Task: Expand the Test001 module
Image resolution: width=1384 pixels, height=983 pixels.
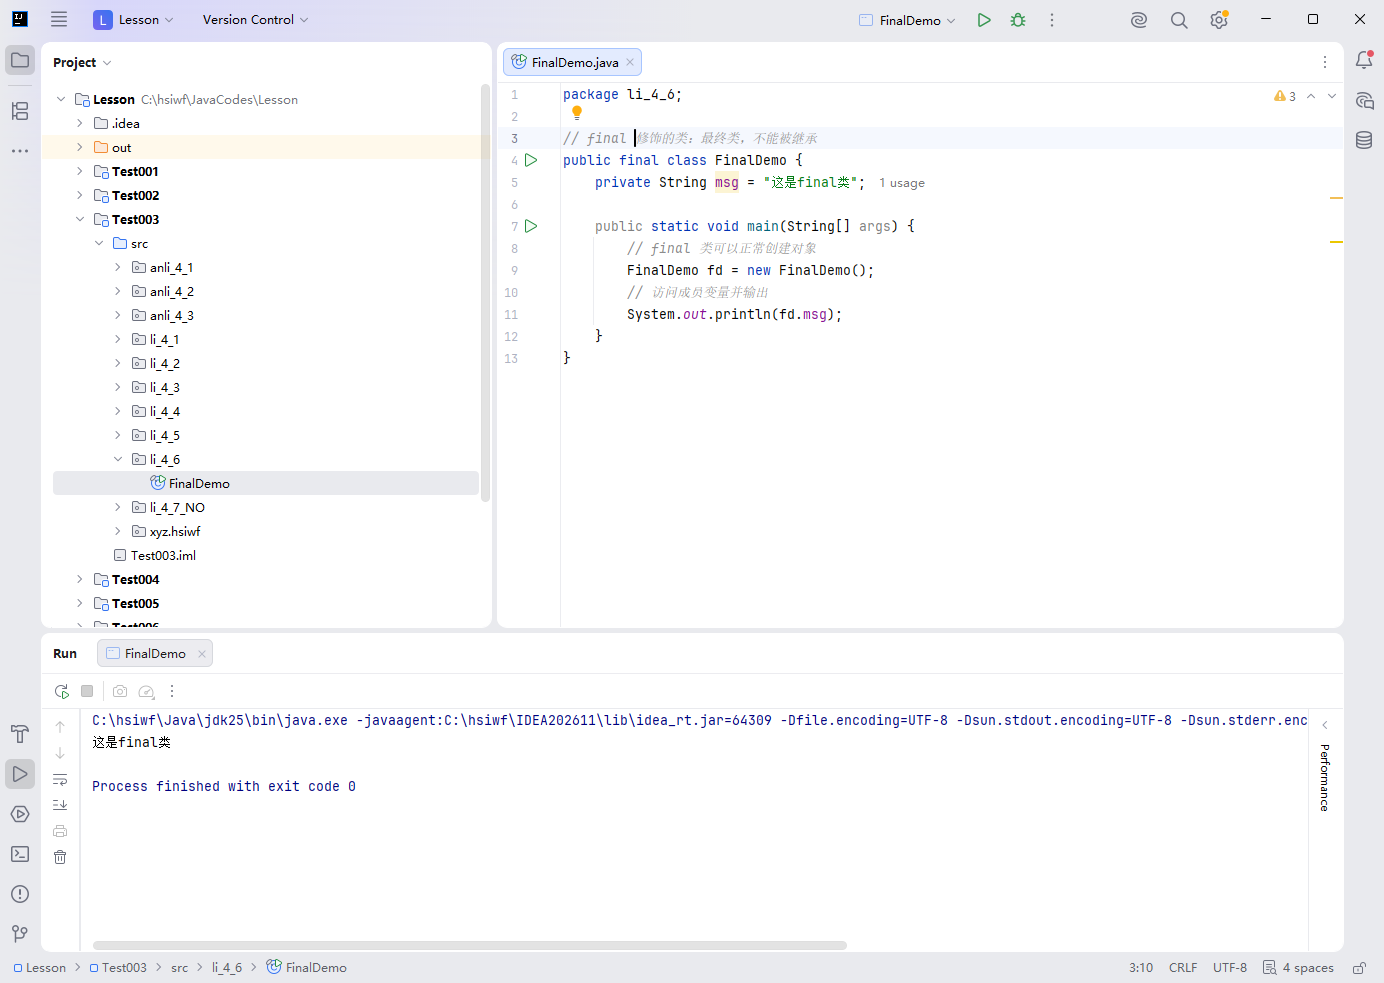Action: (x=80, y=171)
